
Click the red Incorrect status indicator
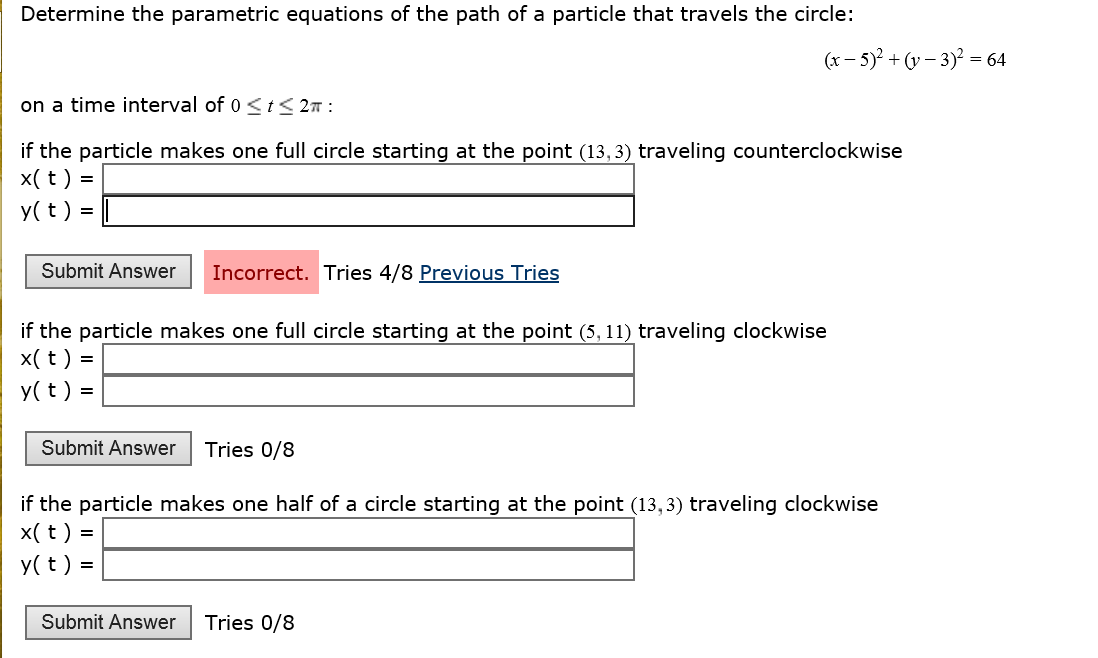pyautogui.click(x=260, y=272)
